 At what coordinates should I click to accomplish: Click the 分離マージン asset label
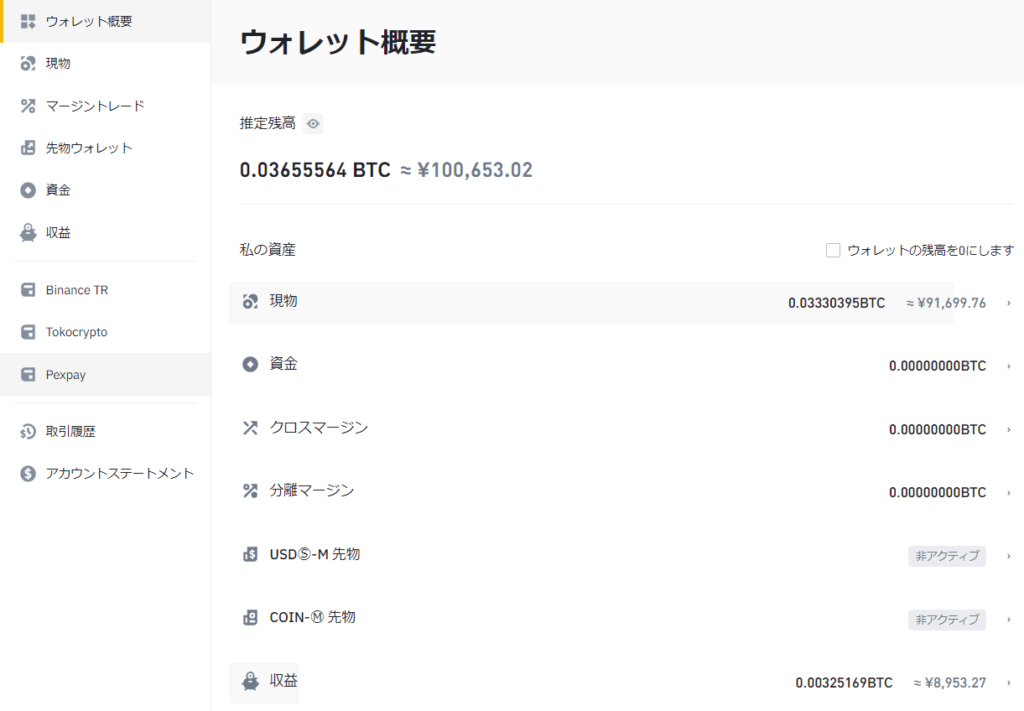(x=311, y=491)
